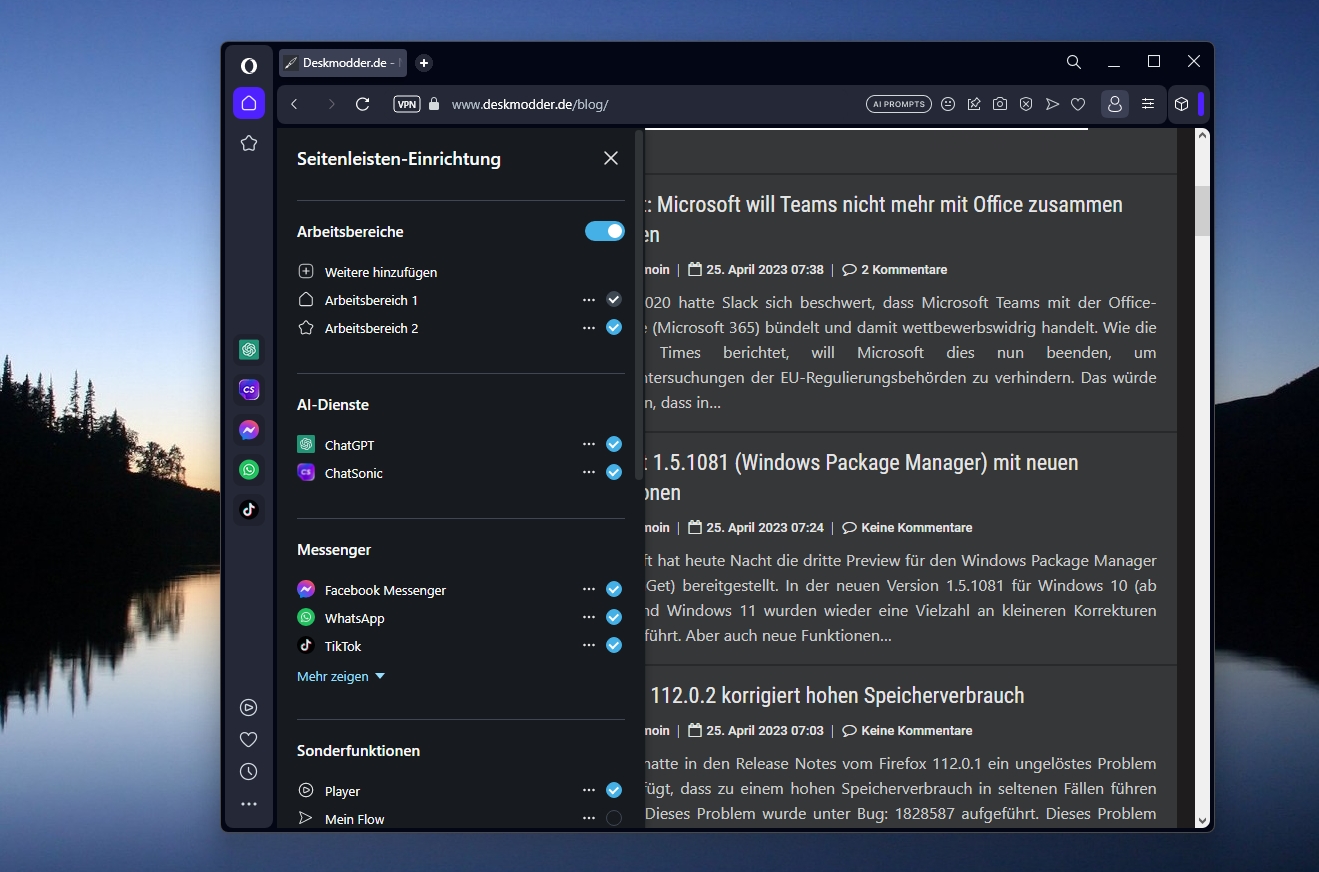Open the Teams article headline
The image size is (1319, 872).
[x=884, y=219]
